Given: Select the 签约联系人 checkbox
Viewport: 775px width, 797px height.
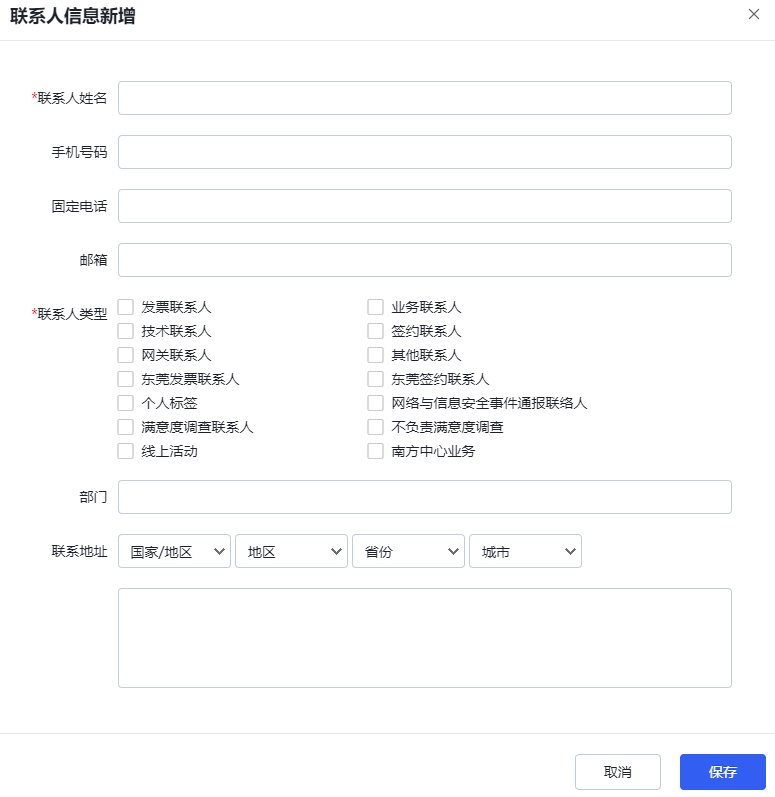Looking at the screenshot, I should (x=376, y=331).
